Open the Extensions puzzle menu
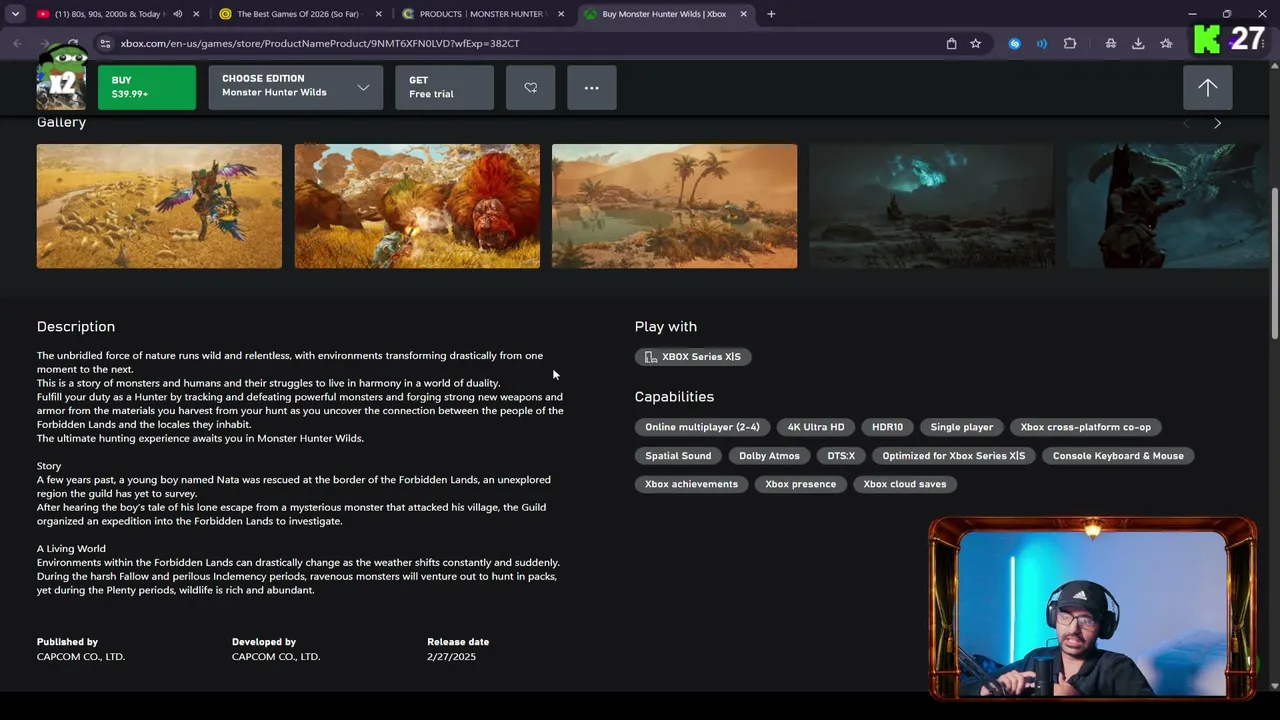Viewport: 1280px width, 720px height. pyautogui.click(x=1070, y=43)
